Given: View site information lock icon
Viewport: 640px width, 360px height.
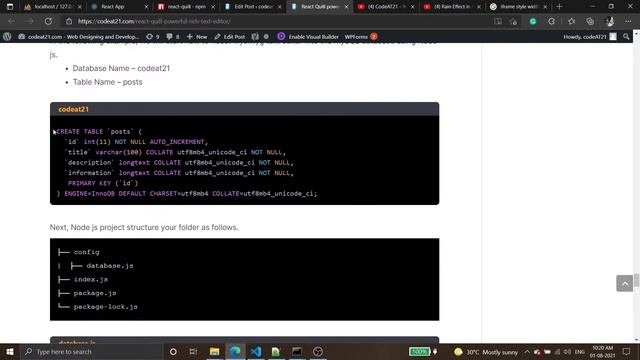Looking at the screenshot, I should pos(69,21).
